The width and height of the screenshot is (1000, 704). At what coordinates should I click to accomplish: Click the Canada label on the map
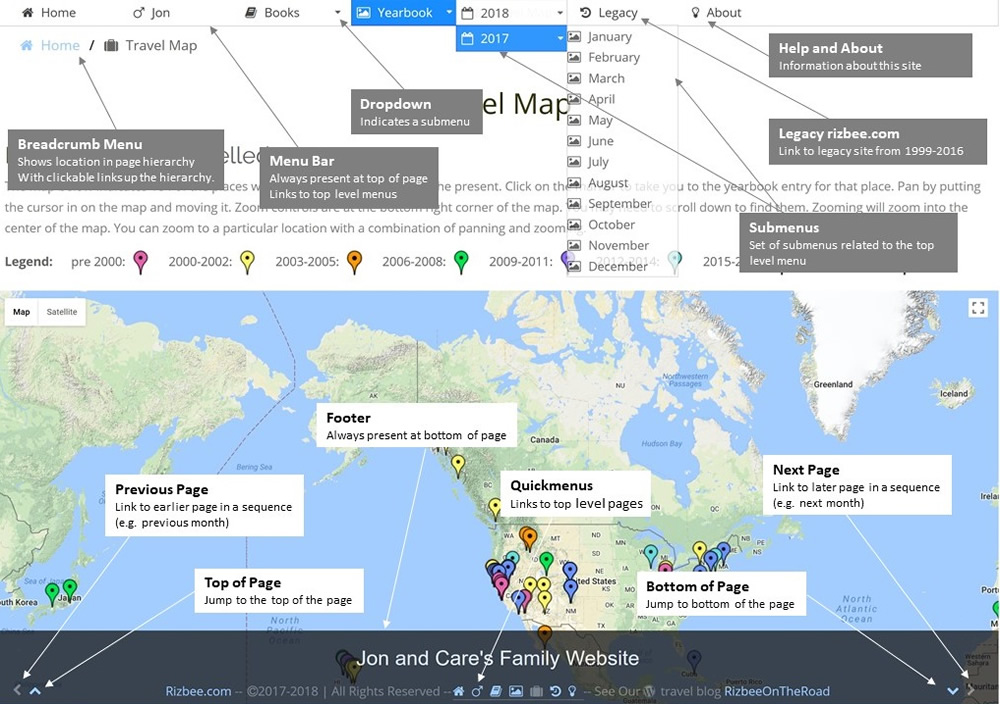click(x=545, y=440)
